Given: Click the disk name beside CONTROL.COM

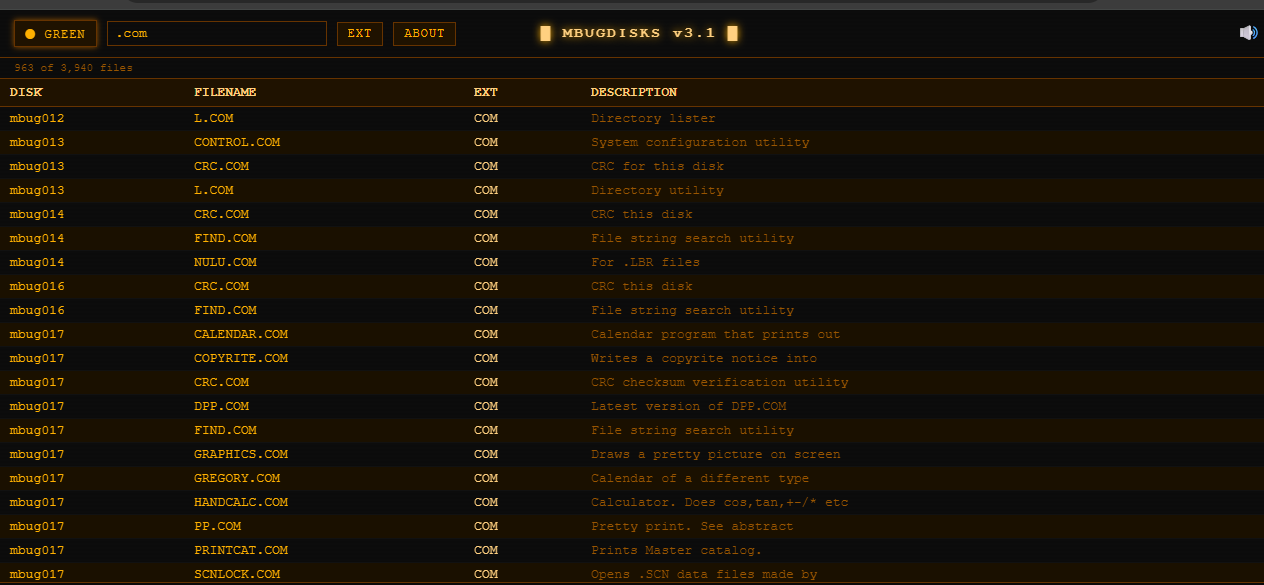Looking at the screenshot, I should pyautogui.click(x=37, y=142).
